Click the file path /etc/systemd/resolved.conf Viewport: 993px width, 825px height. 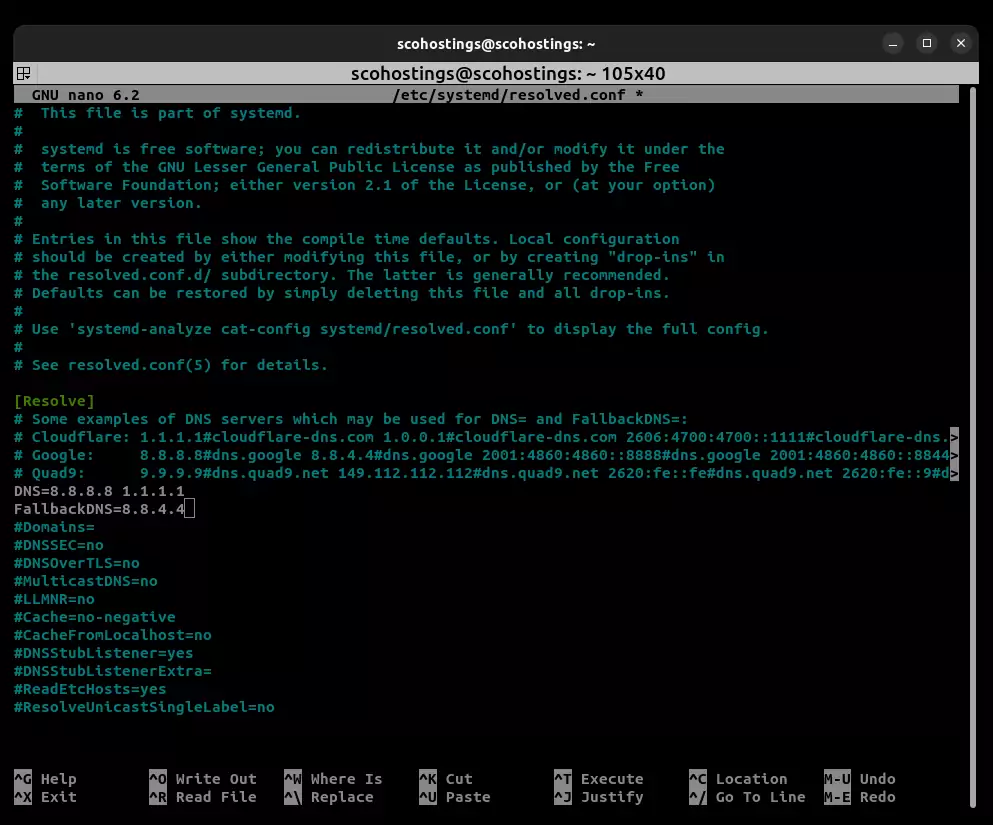(509, 95)
